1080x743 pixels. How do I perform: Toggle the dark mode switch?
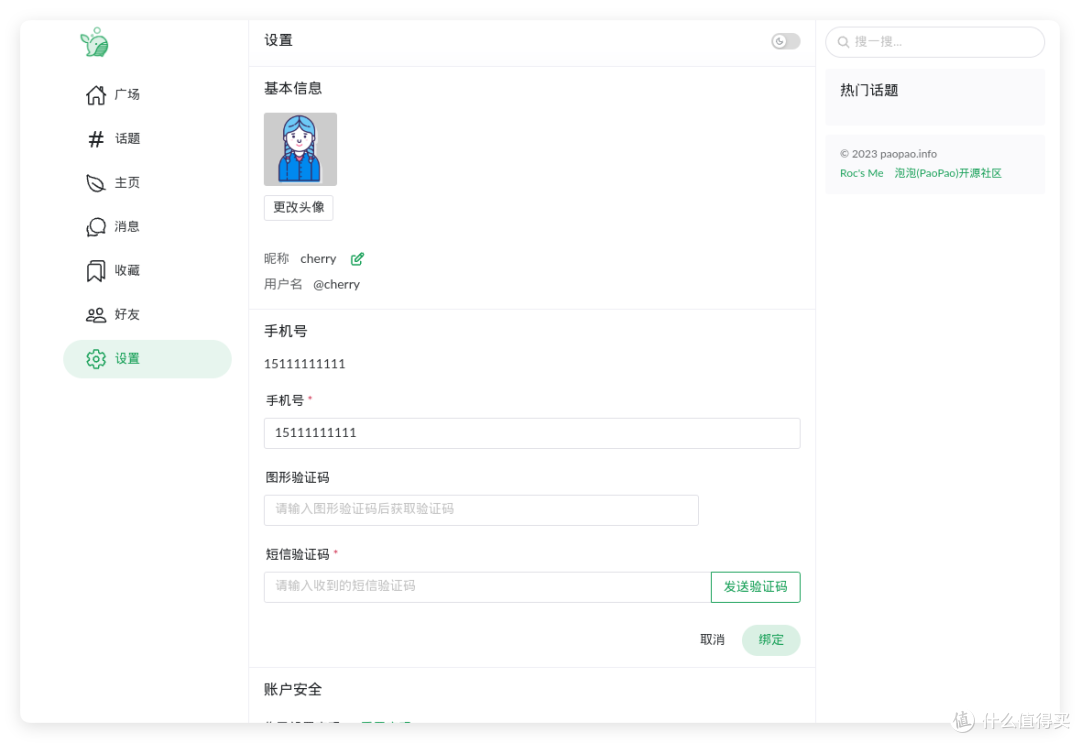click(x=785, y=41)
